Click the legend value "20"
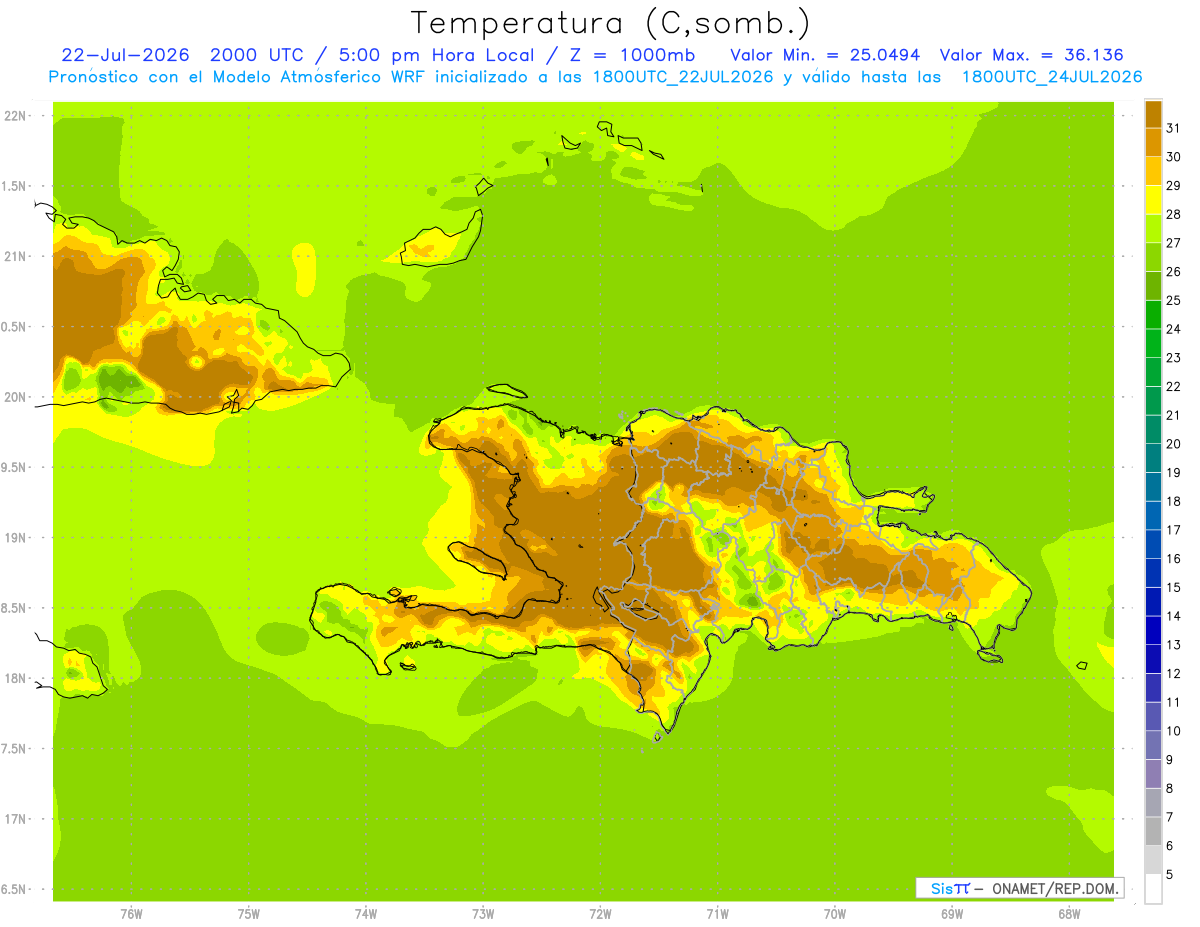The height and width of the screenshot is (927, 1200). 1173,444
